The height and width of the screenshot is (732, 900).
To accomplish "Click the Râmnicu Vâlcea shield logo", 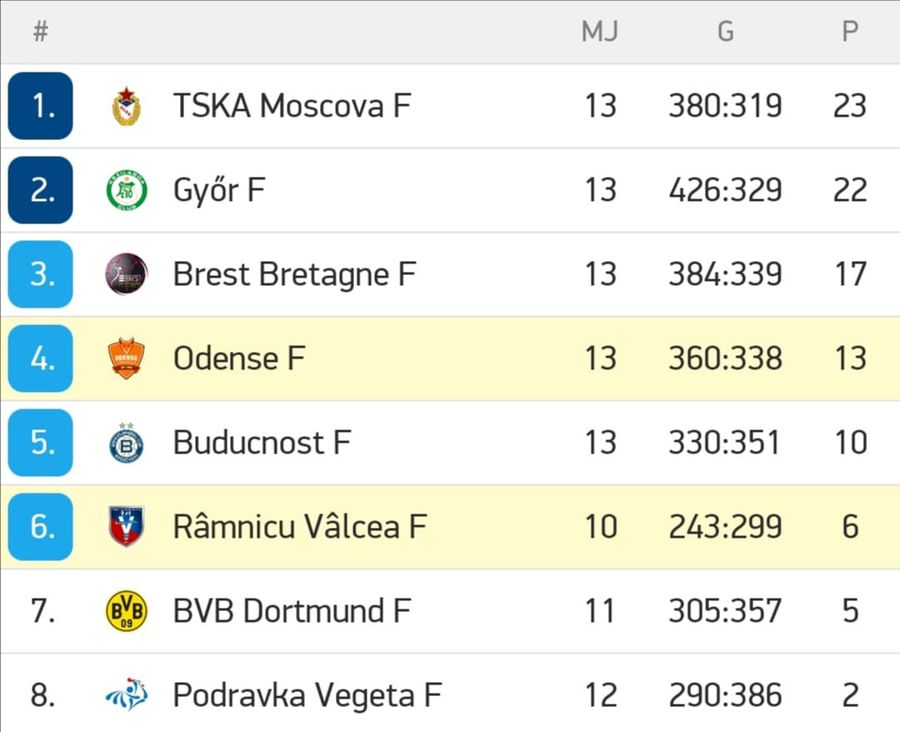I will (x=126, y=526).
